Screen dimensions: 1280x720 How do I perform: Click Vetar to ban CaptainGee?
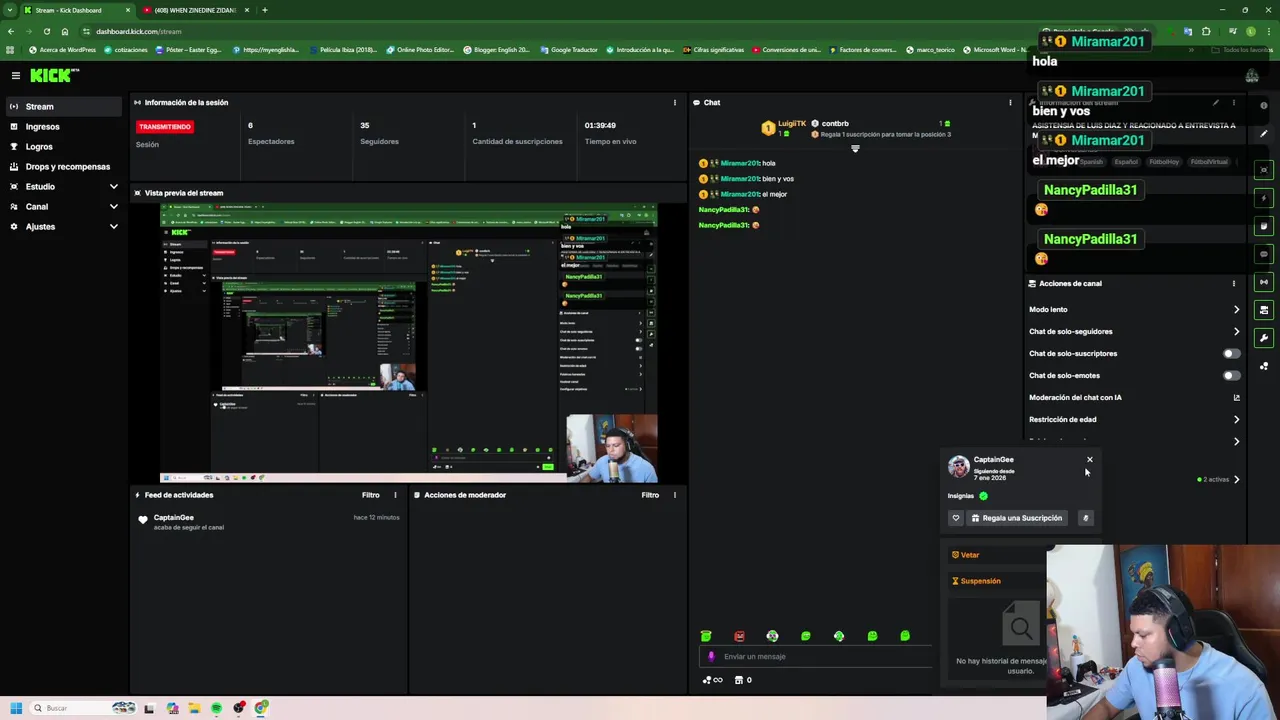966,555
